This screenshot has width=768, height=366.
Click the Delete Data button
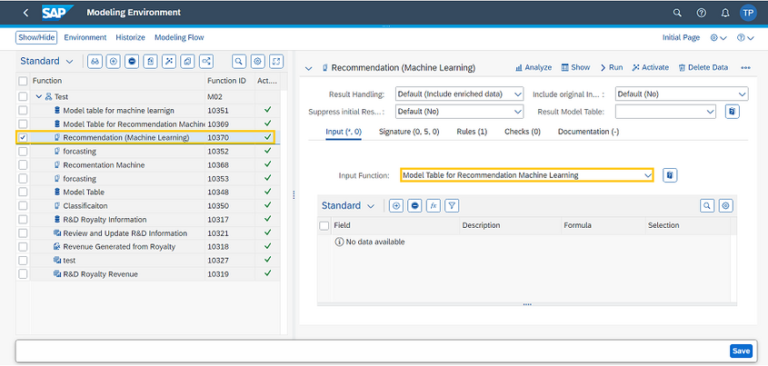703,68
